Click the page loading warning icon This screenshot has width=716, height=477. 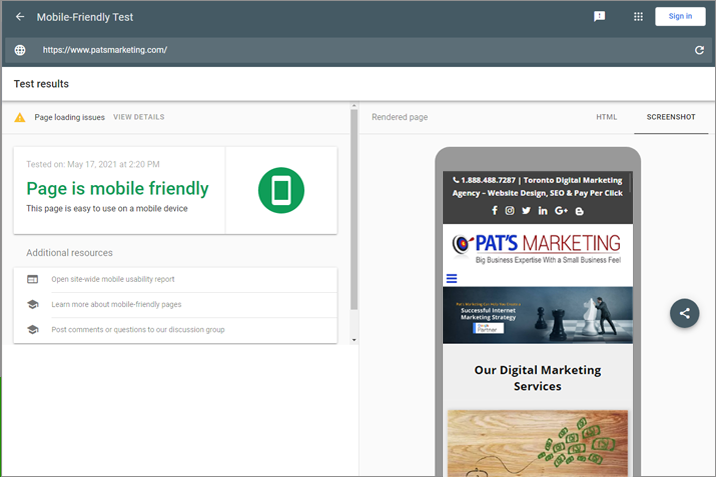[x=20, y=118]
